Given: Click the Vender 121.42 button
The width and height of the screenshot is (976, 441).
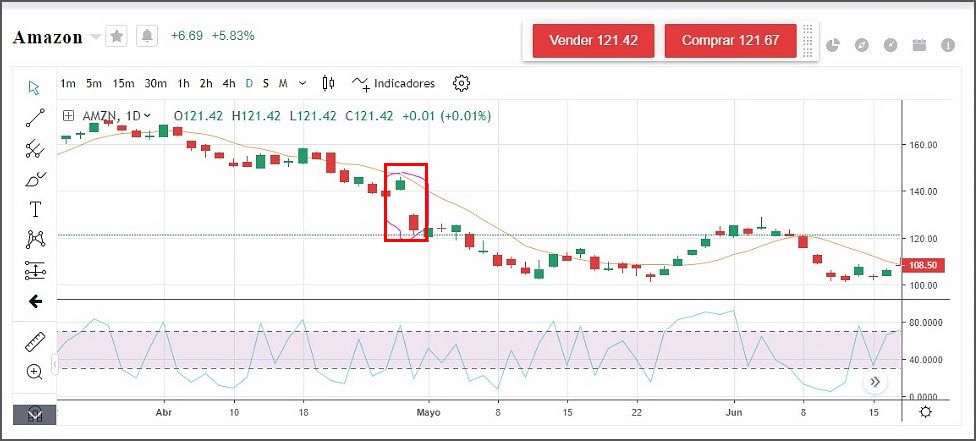Looking at the screenshot, I should point(593,41).
